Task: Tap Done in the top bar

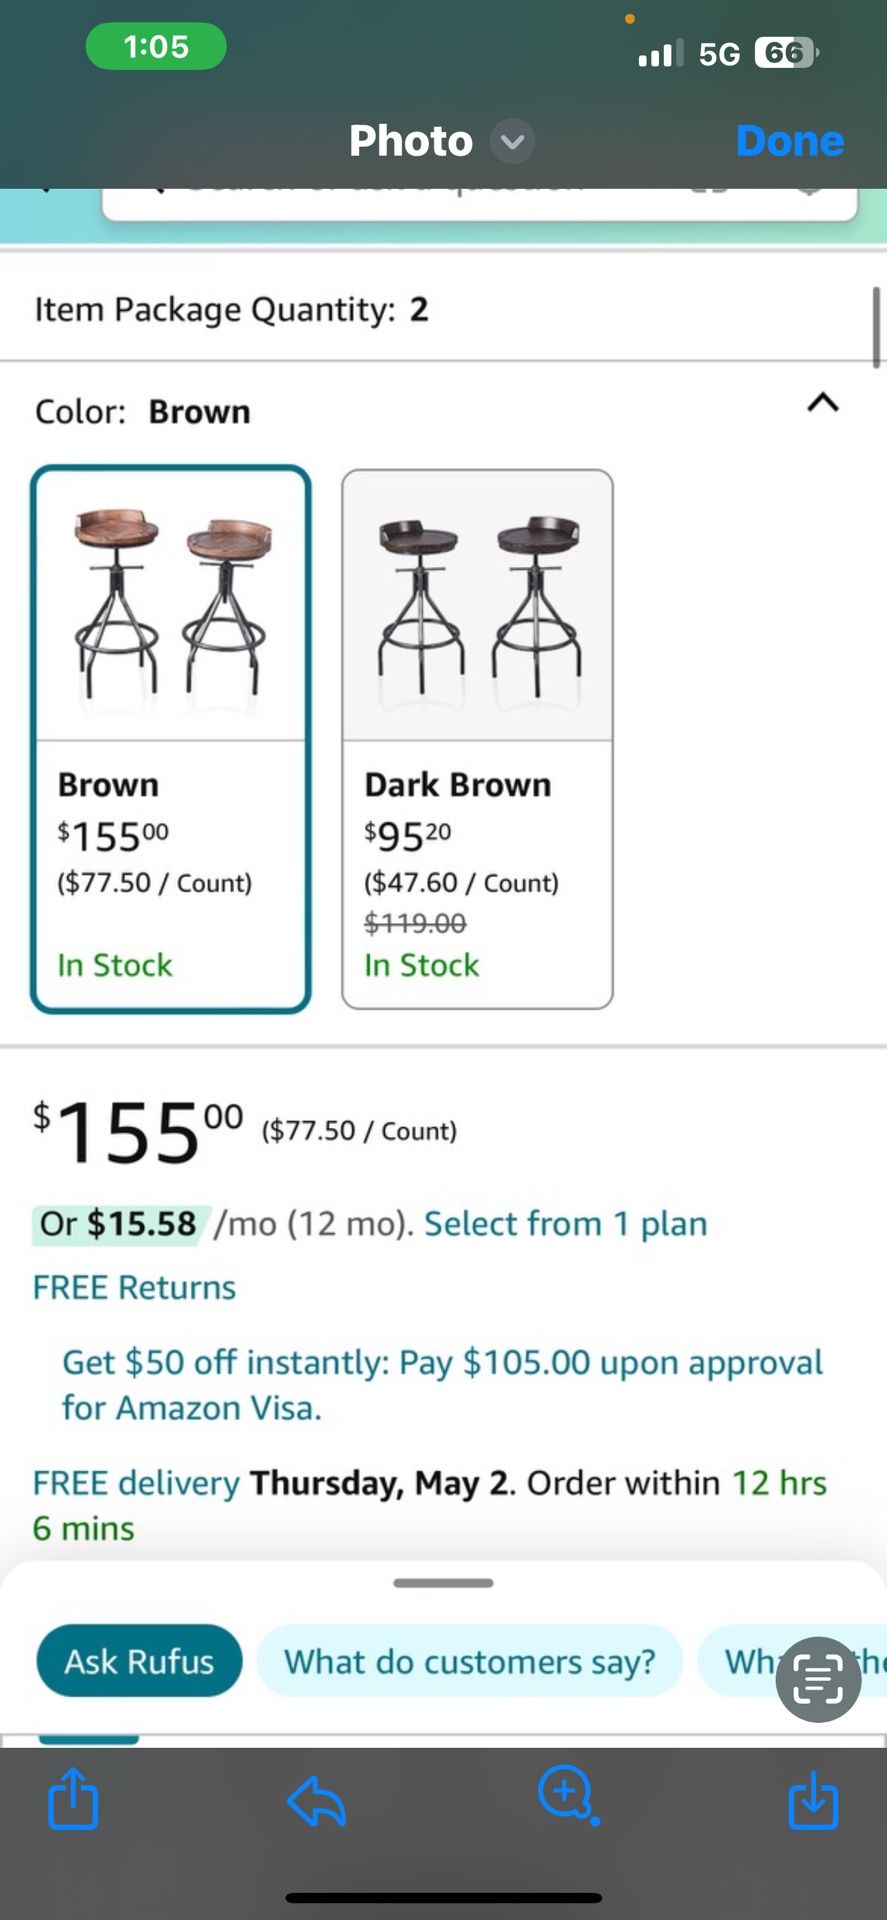Action: (x=789, y=140)
